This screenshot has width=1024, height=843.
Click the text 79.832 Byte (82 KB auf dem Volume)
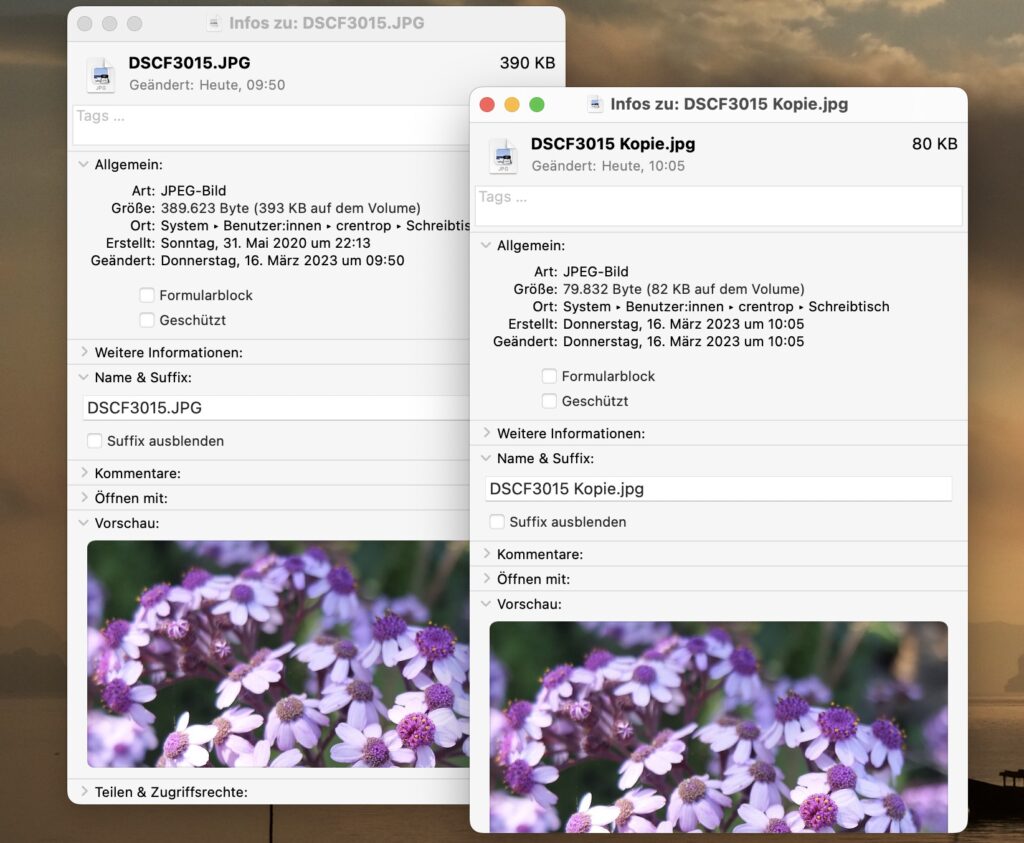[684, 289]
